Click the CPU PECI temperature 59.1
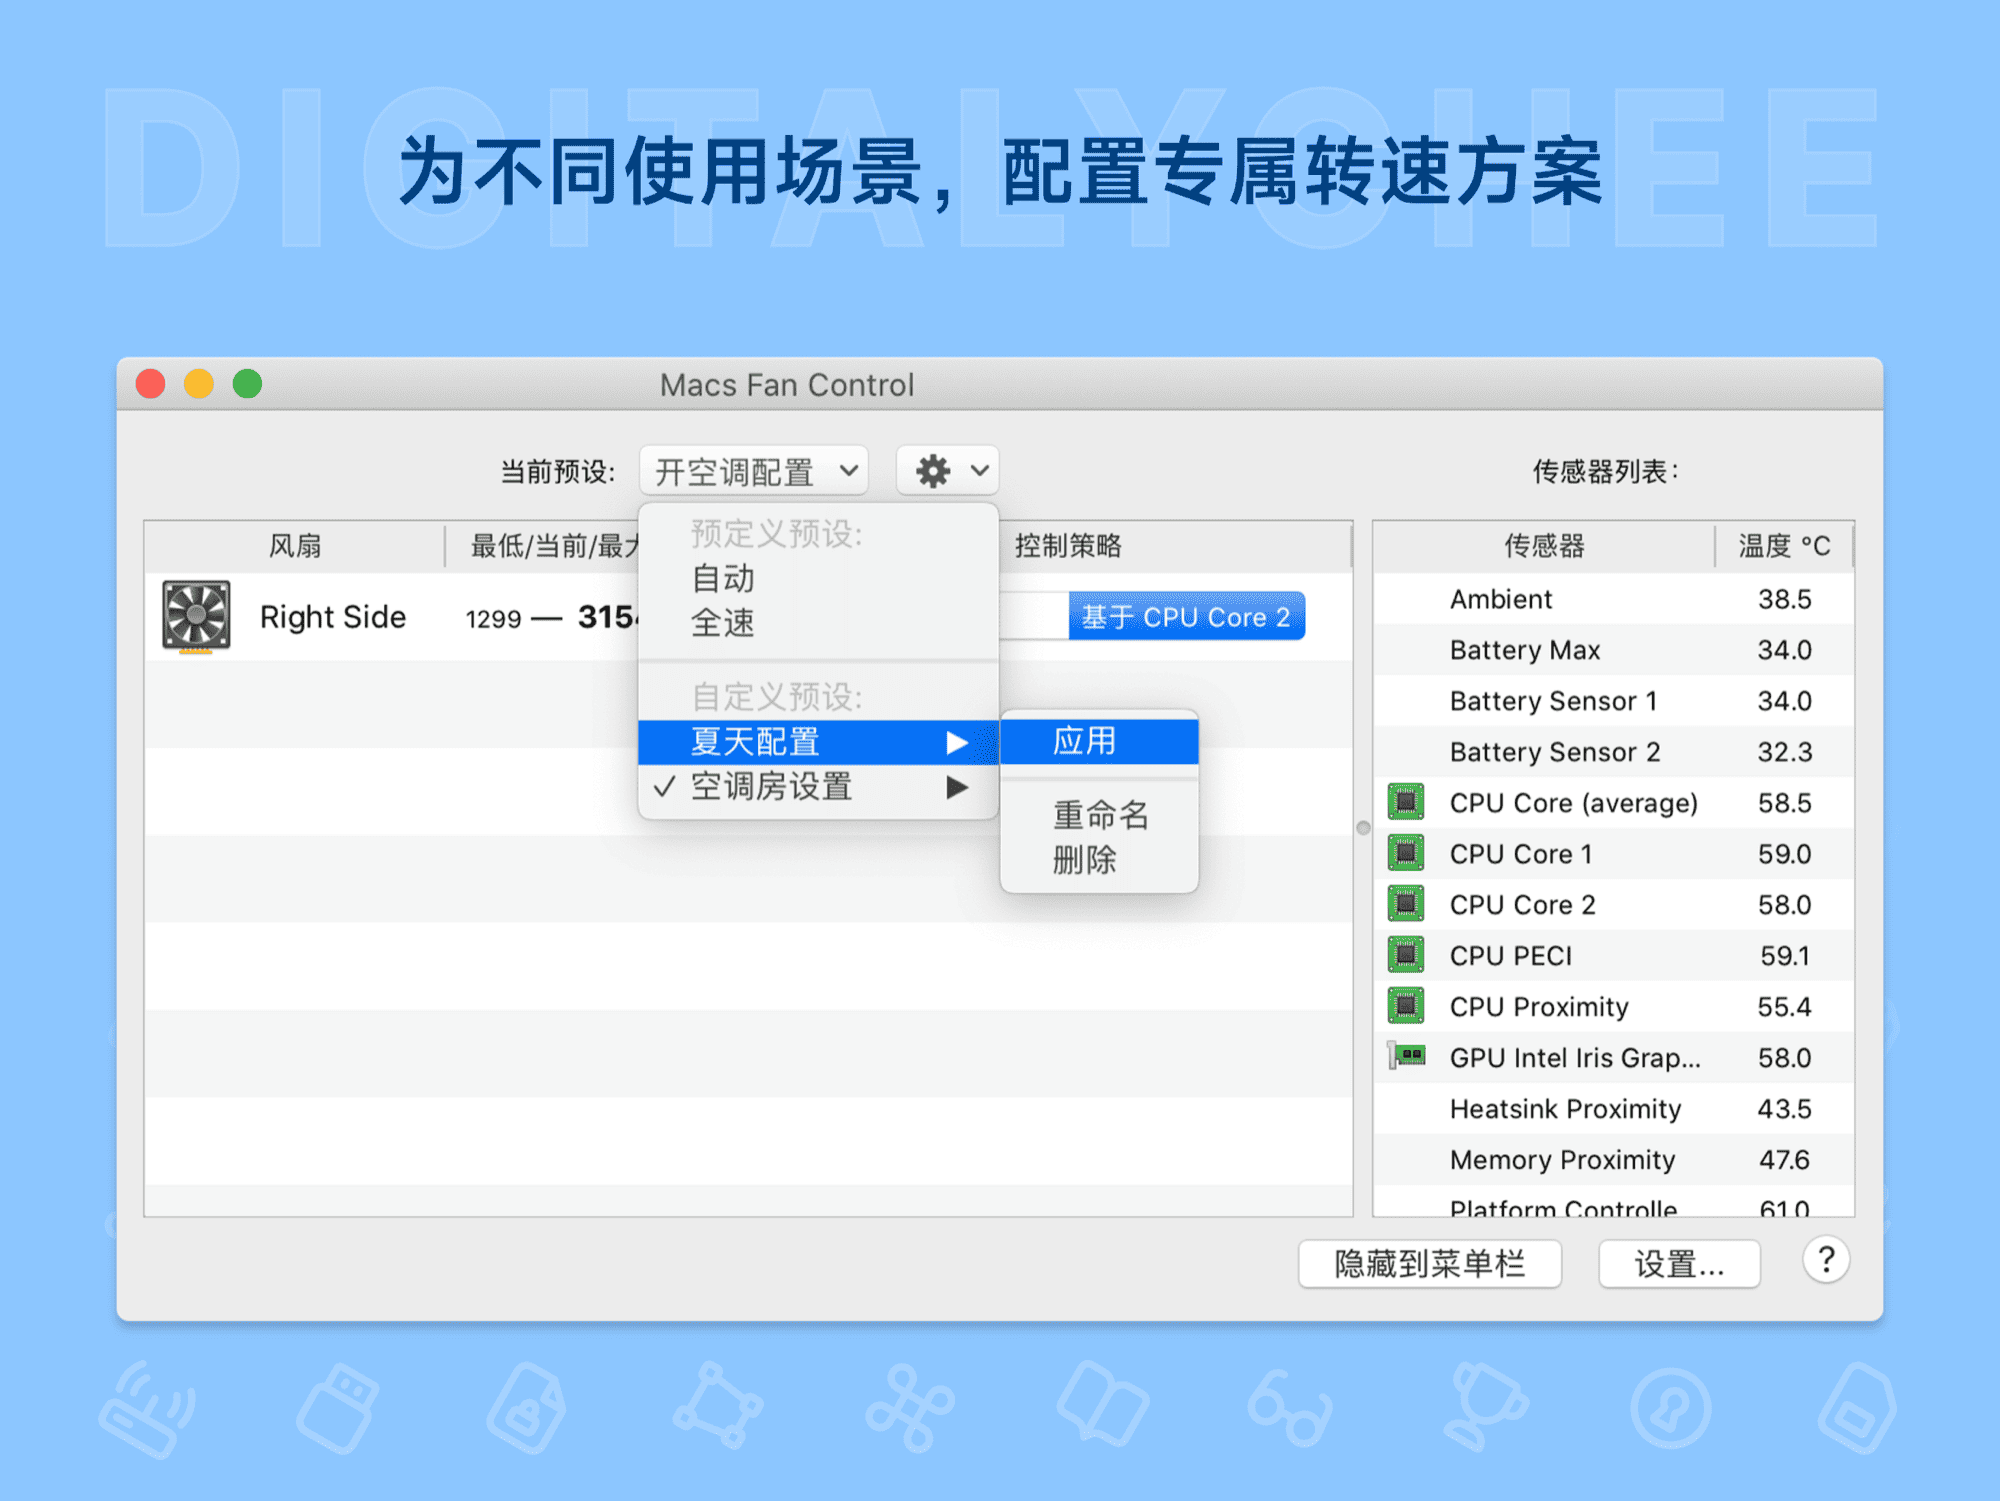Viewport: 2000px width, 1501px height. pyautogui.click(x=1785, y=956)
